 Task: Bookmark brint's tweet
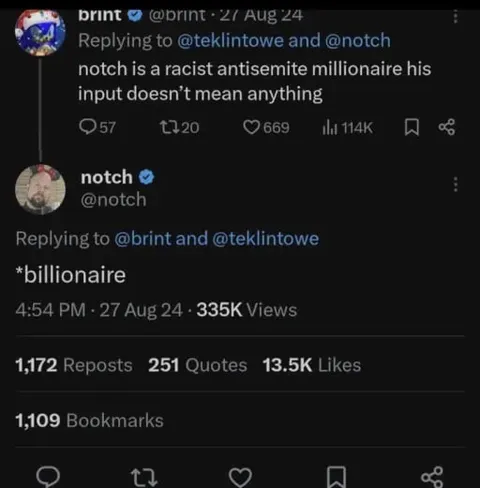coord(411,128)
